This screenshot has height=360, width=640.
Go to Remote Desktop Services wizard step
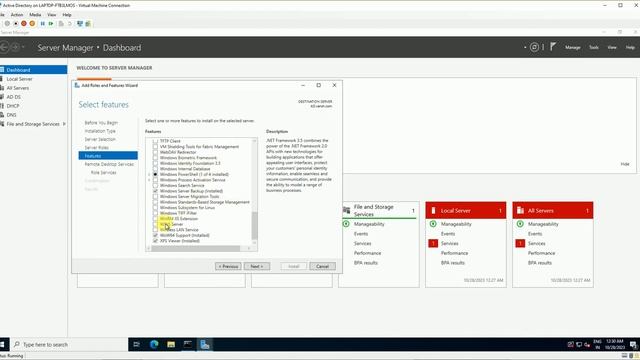tap(109, 164)
